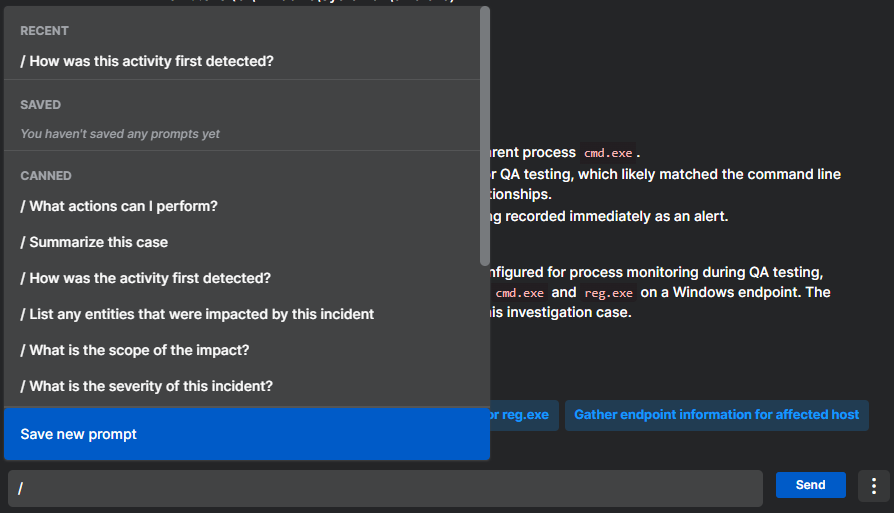Click 'You haven't saved any prompts yet' text
This screenshot has height=513, width=894.
pos(120,134)
